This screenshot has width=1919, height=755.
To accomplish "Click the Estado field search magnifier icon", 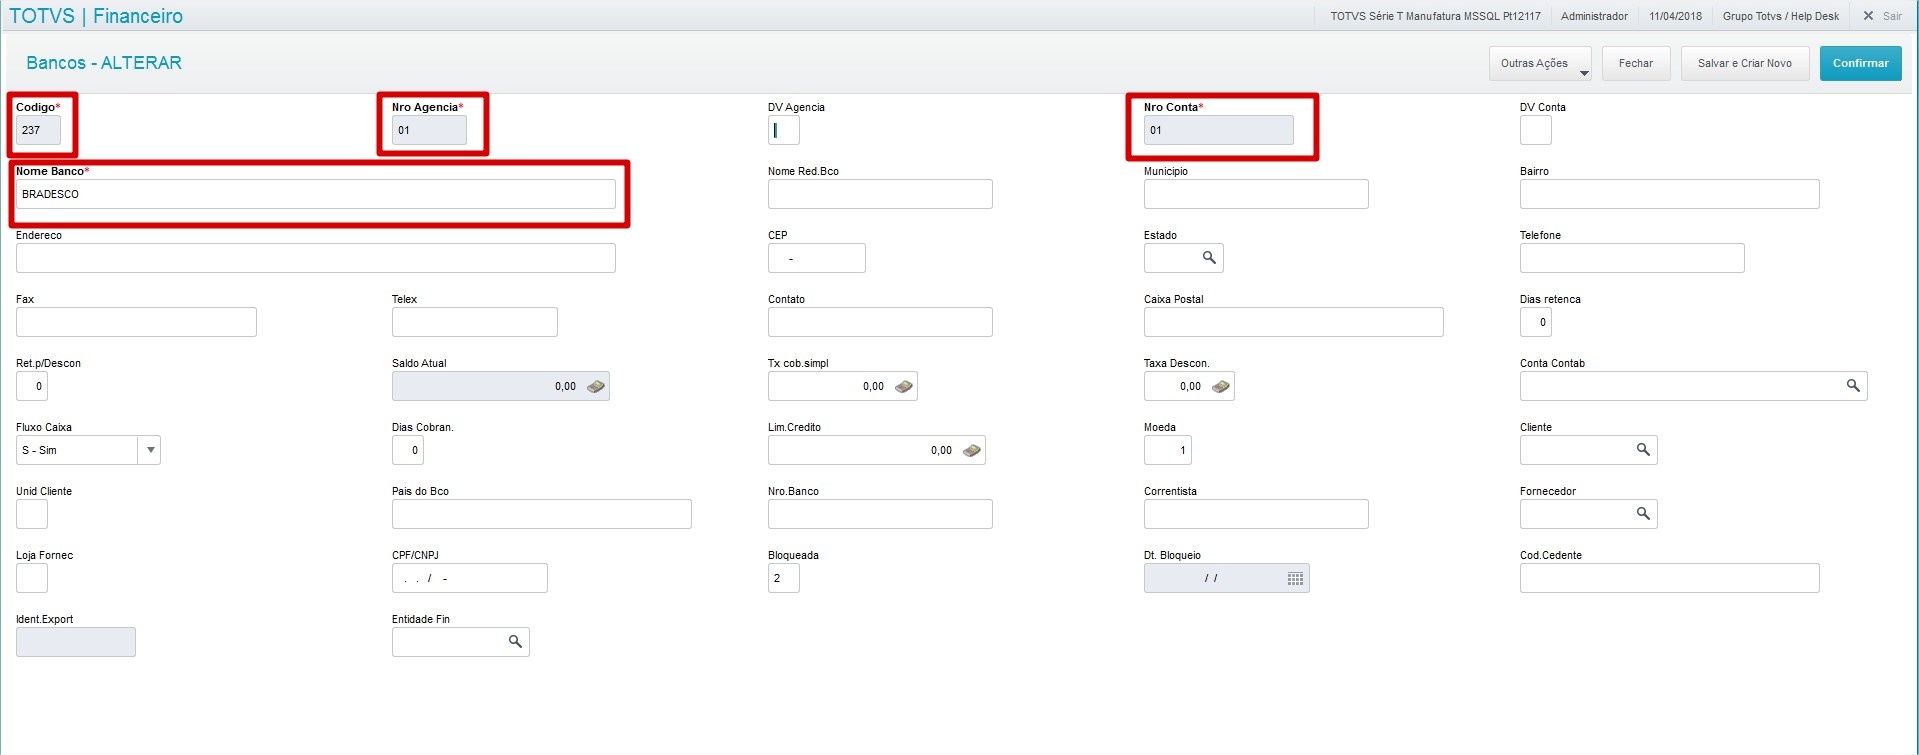I will tap(1209, 258).
